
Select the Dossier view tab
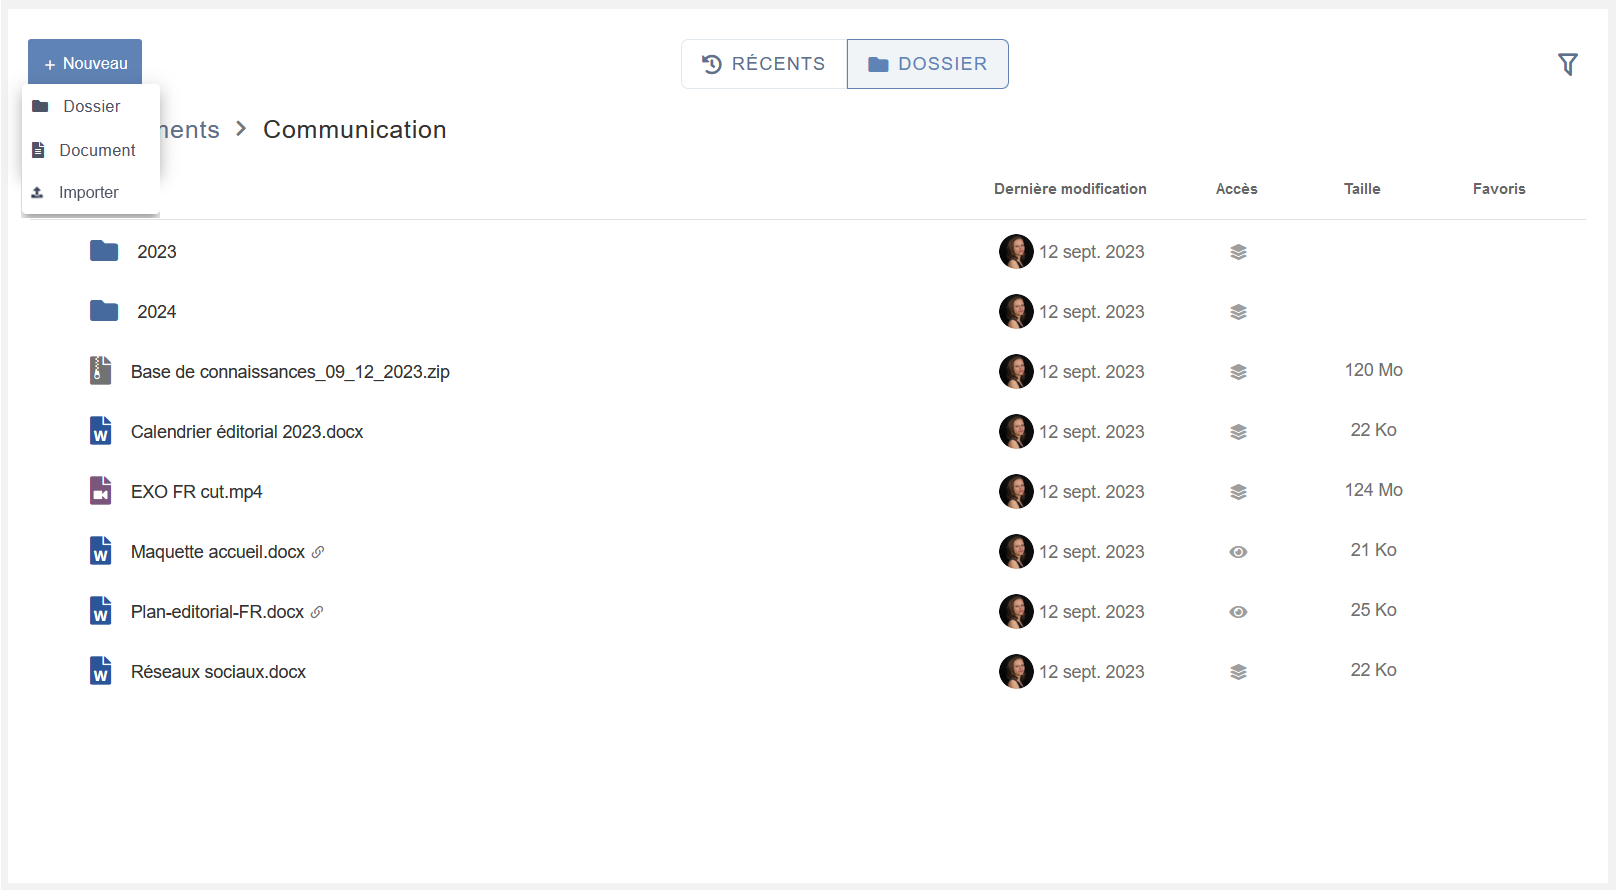[x=927, y=64]
